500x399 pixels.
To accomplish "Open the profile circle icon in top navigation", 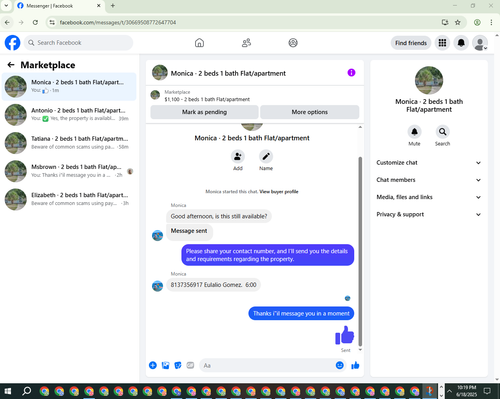I will tap(293, 43).
